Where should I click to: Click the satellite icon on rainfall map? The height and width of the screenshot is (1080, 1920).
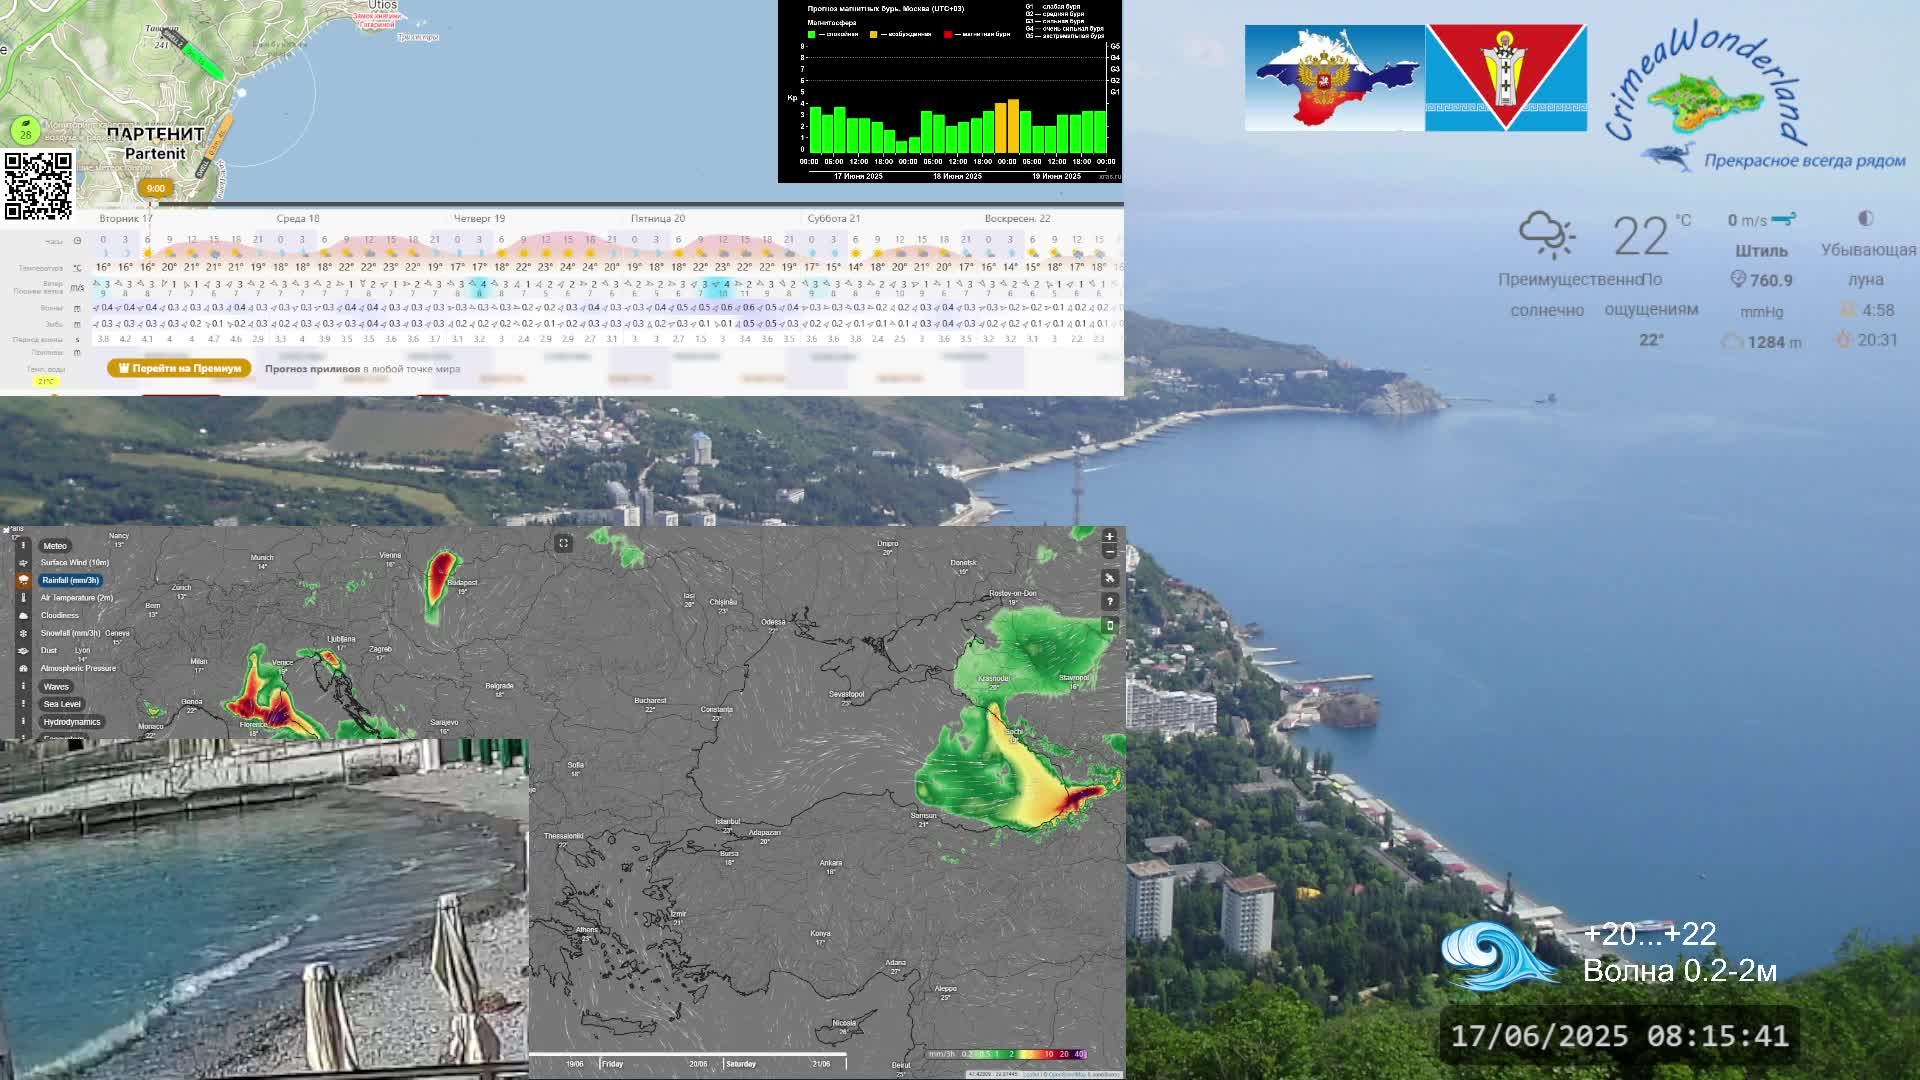pyautogui.click(x=1109, y=578)
